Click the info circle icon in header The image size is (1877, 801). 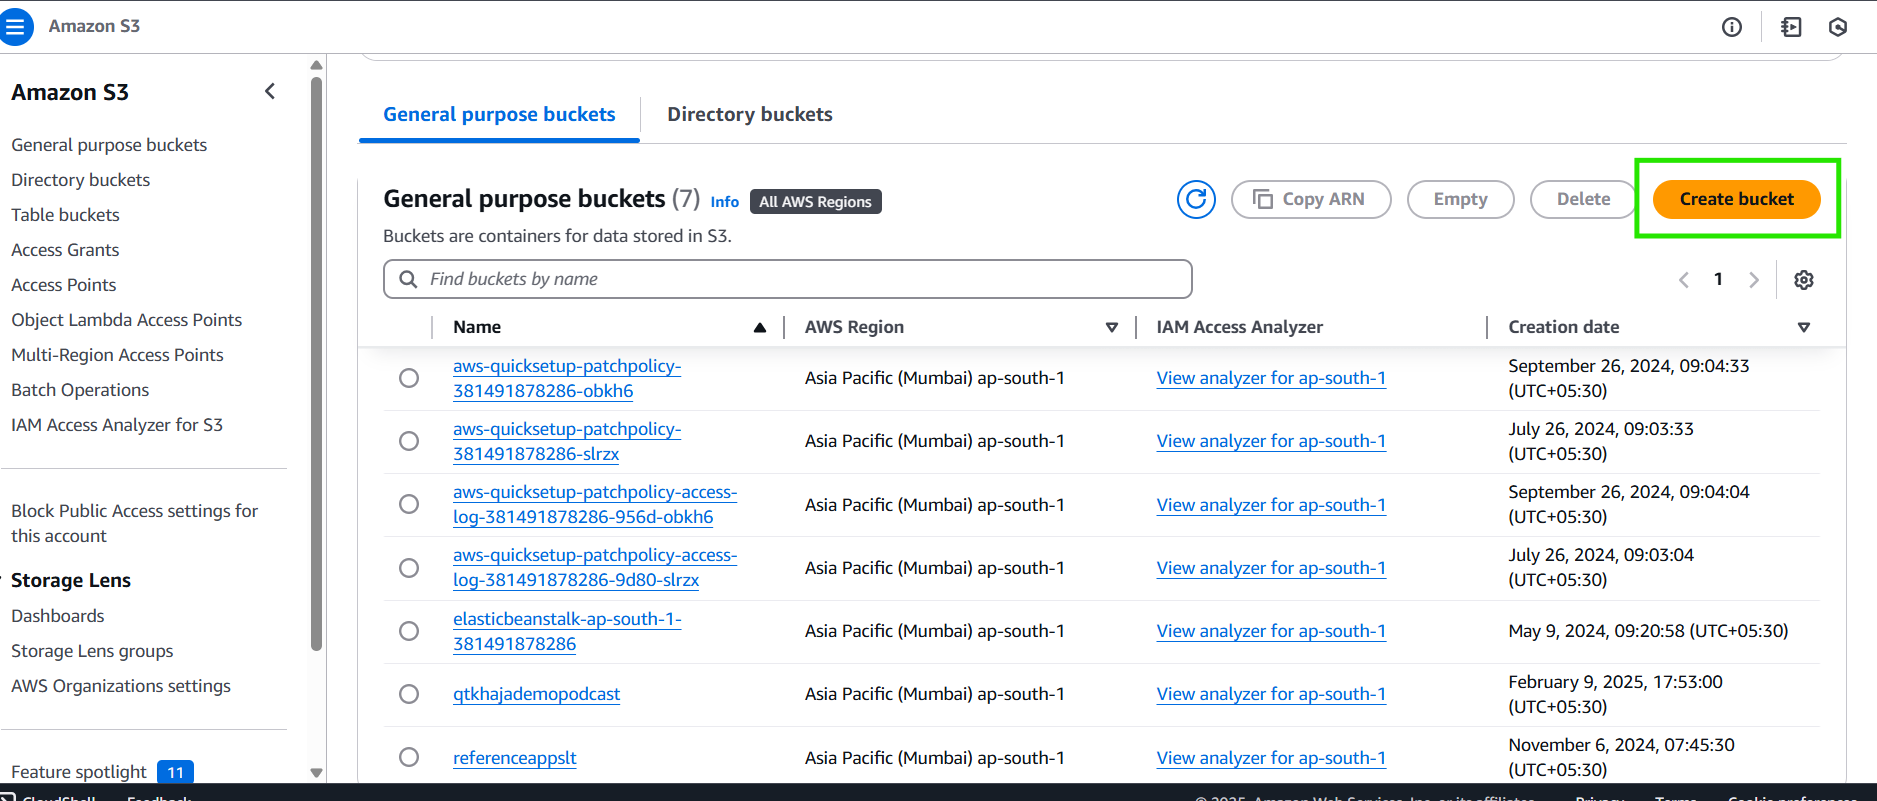pyautogui.click(x=1732, y=27)
